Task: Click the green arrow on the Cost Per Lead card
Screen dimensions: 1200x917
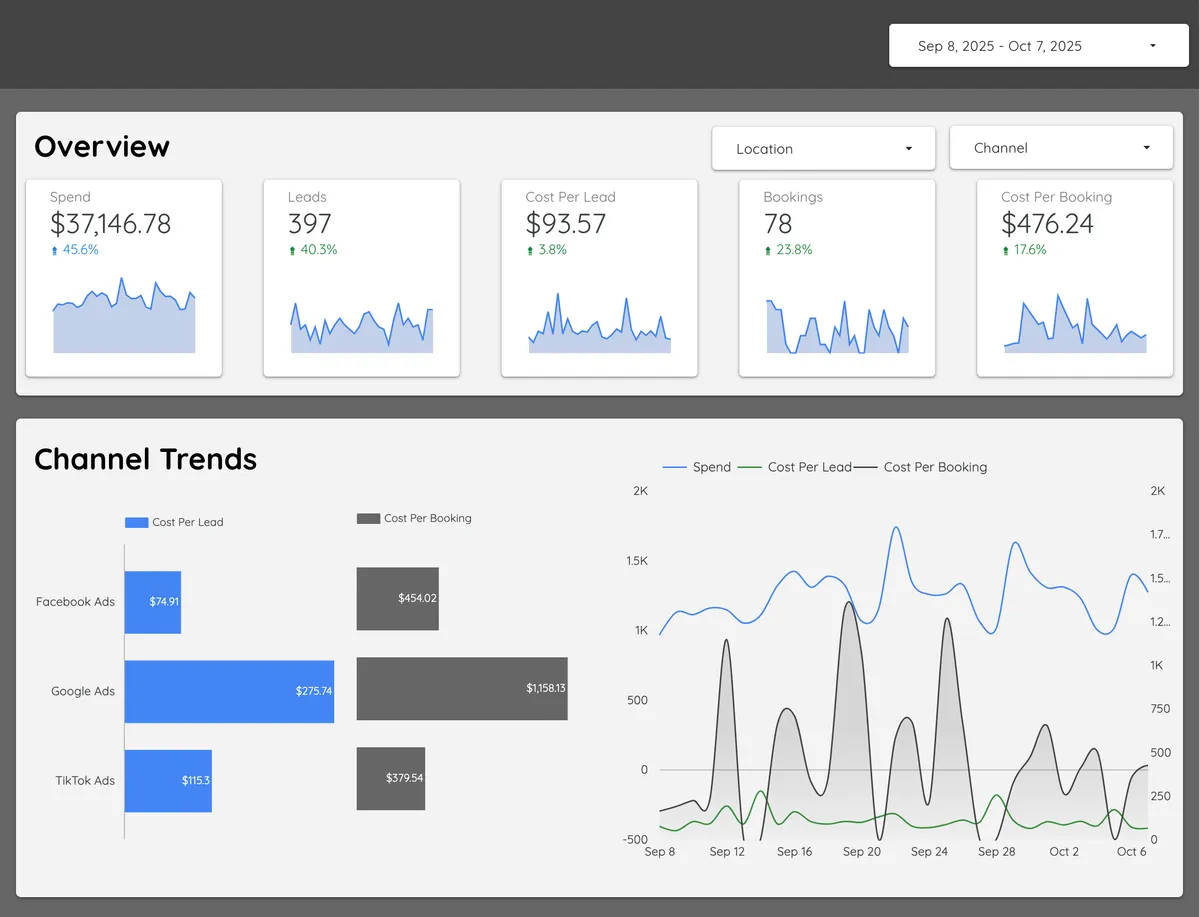Action: pyautogui.click(x=528, y=250)
